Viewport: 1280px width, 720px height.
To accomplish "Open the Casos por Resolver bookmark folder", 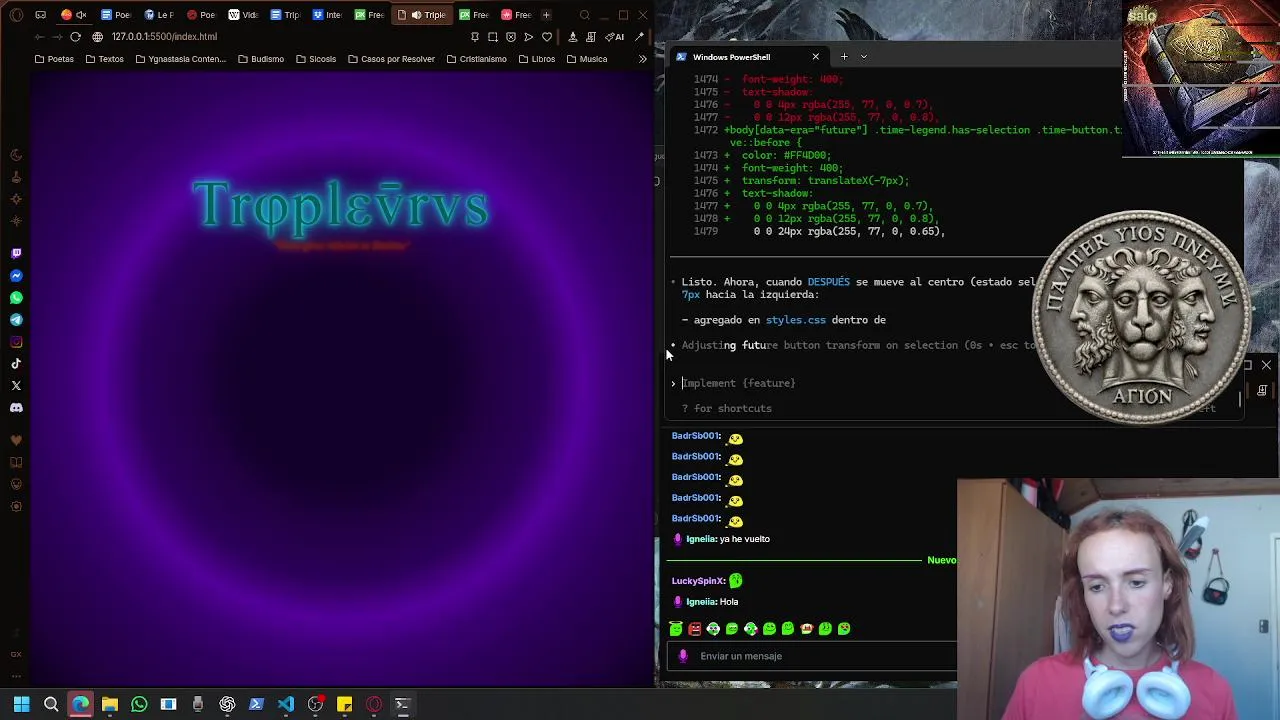I will (x=391, y=59).
